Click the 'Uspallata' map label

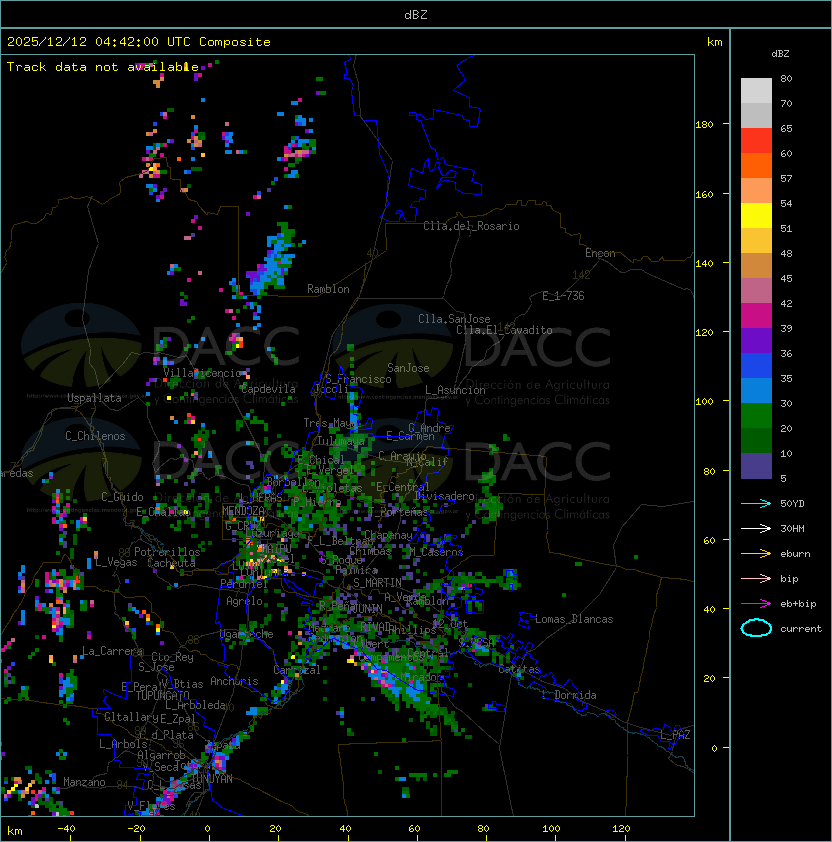94,398
